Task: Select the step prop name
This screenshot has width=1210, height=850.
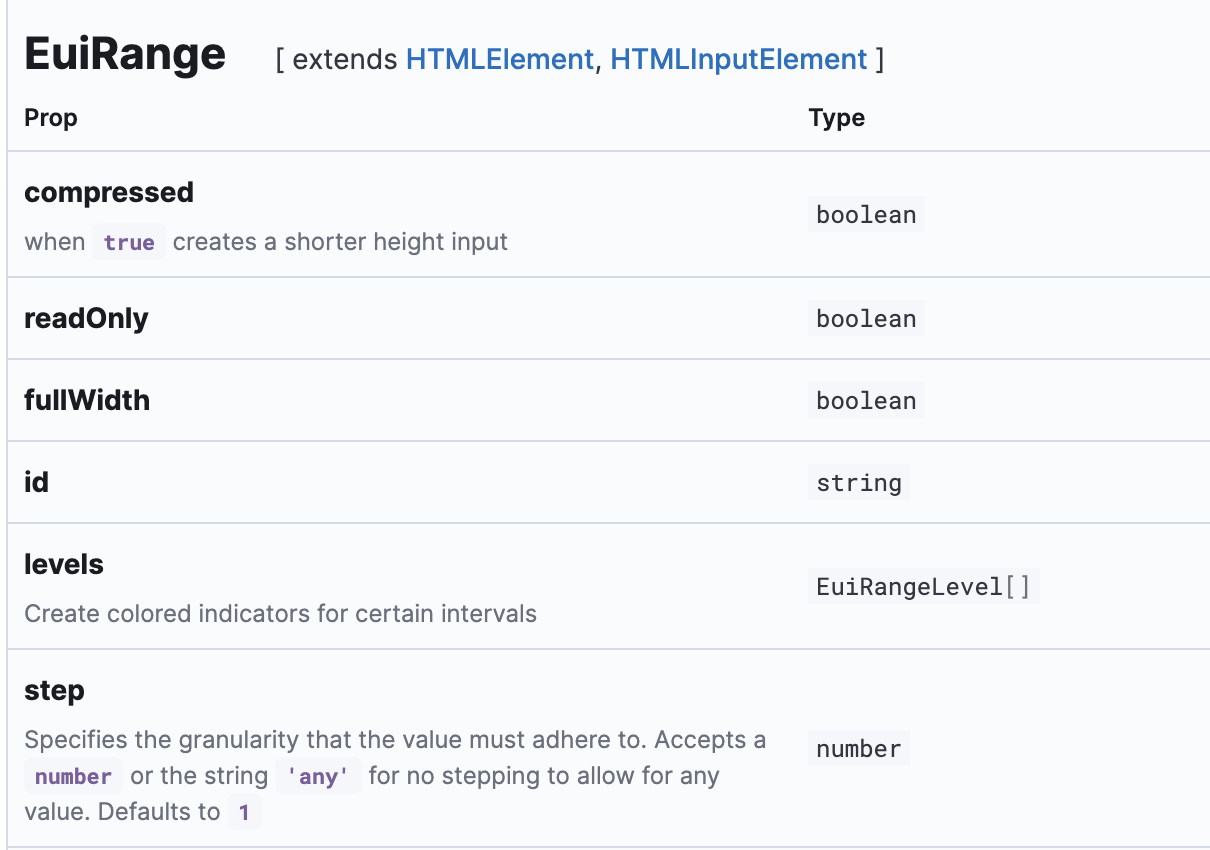Action: (54, 690)
